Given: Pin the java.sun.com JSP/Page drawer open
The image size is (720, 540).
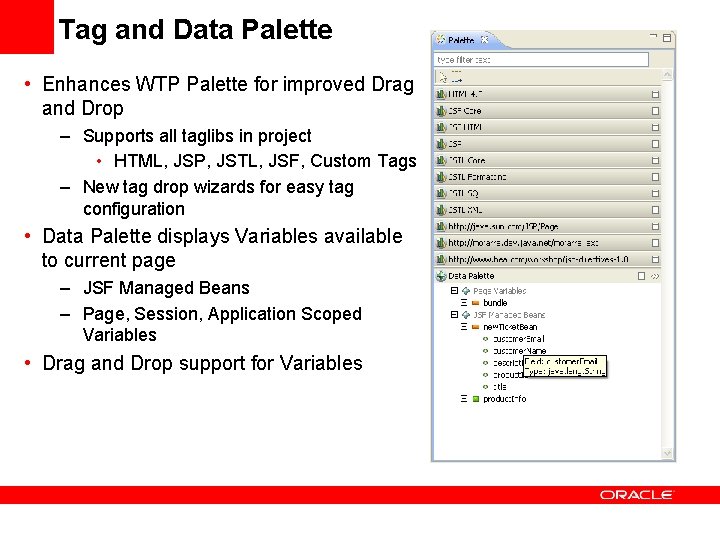Looking at the screenshot, I should tap(655, 227).
